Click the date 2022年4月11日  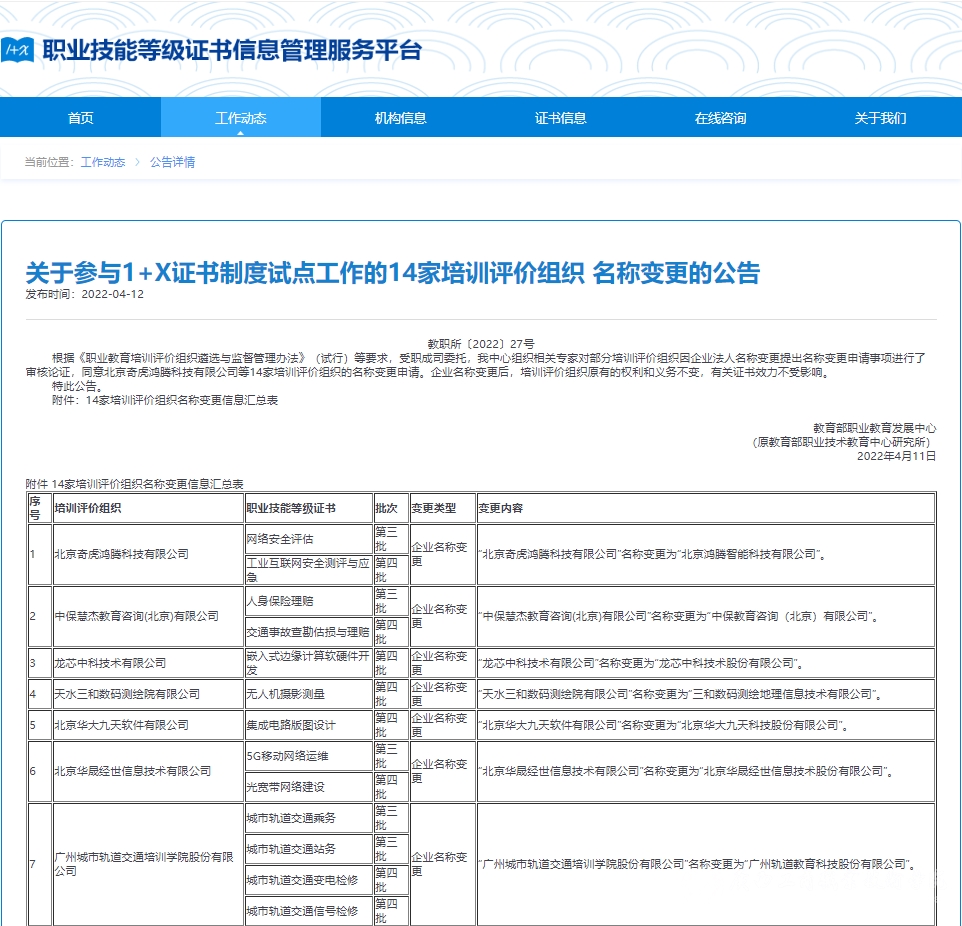coord(896,456)
